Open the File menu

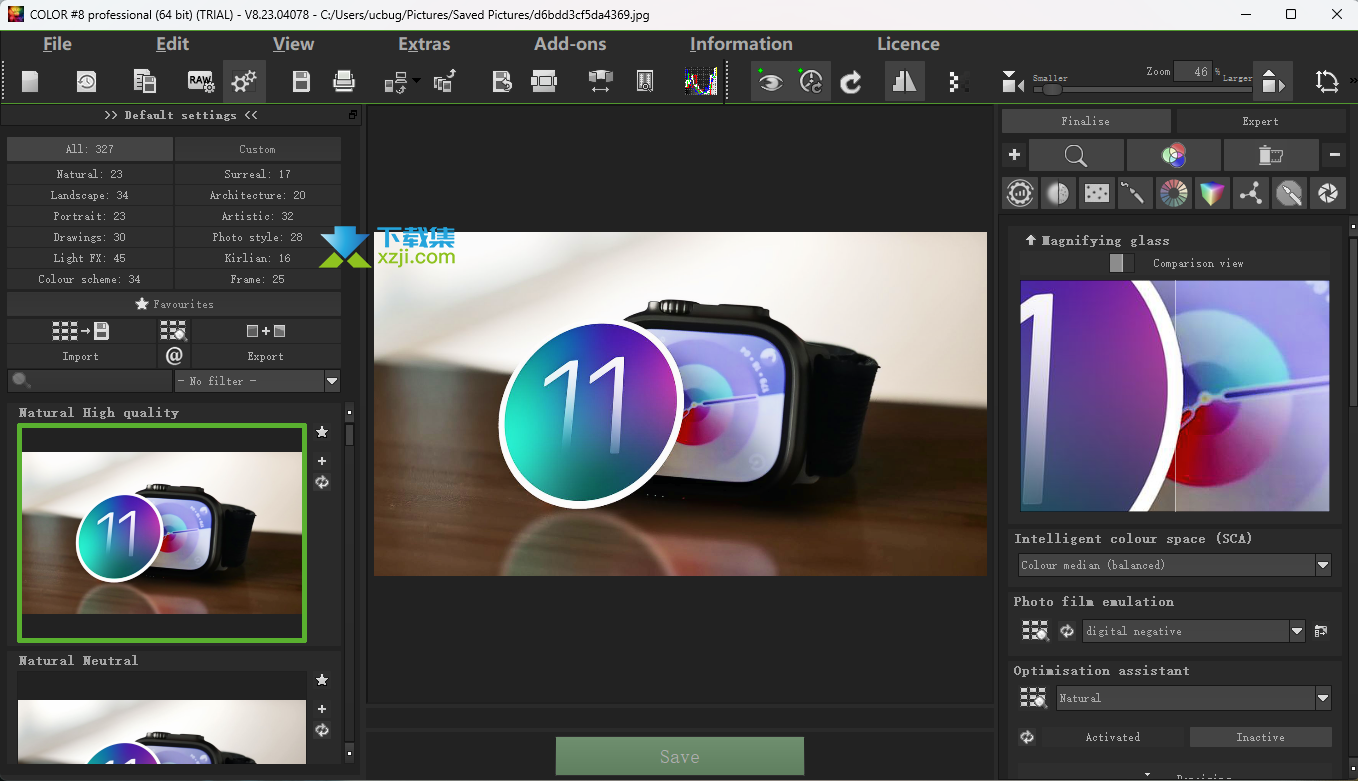point(57,44)
